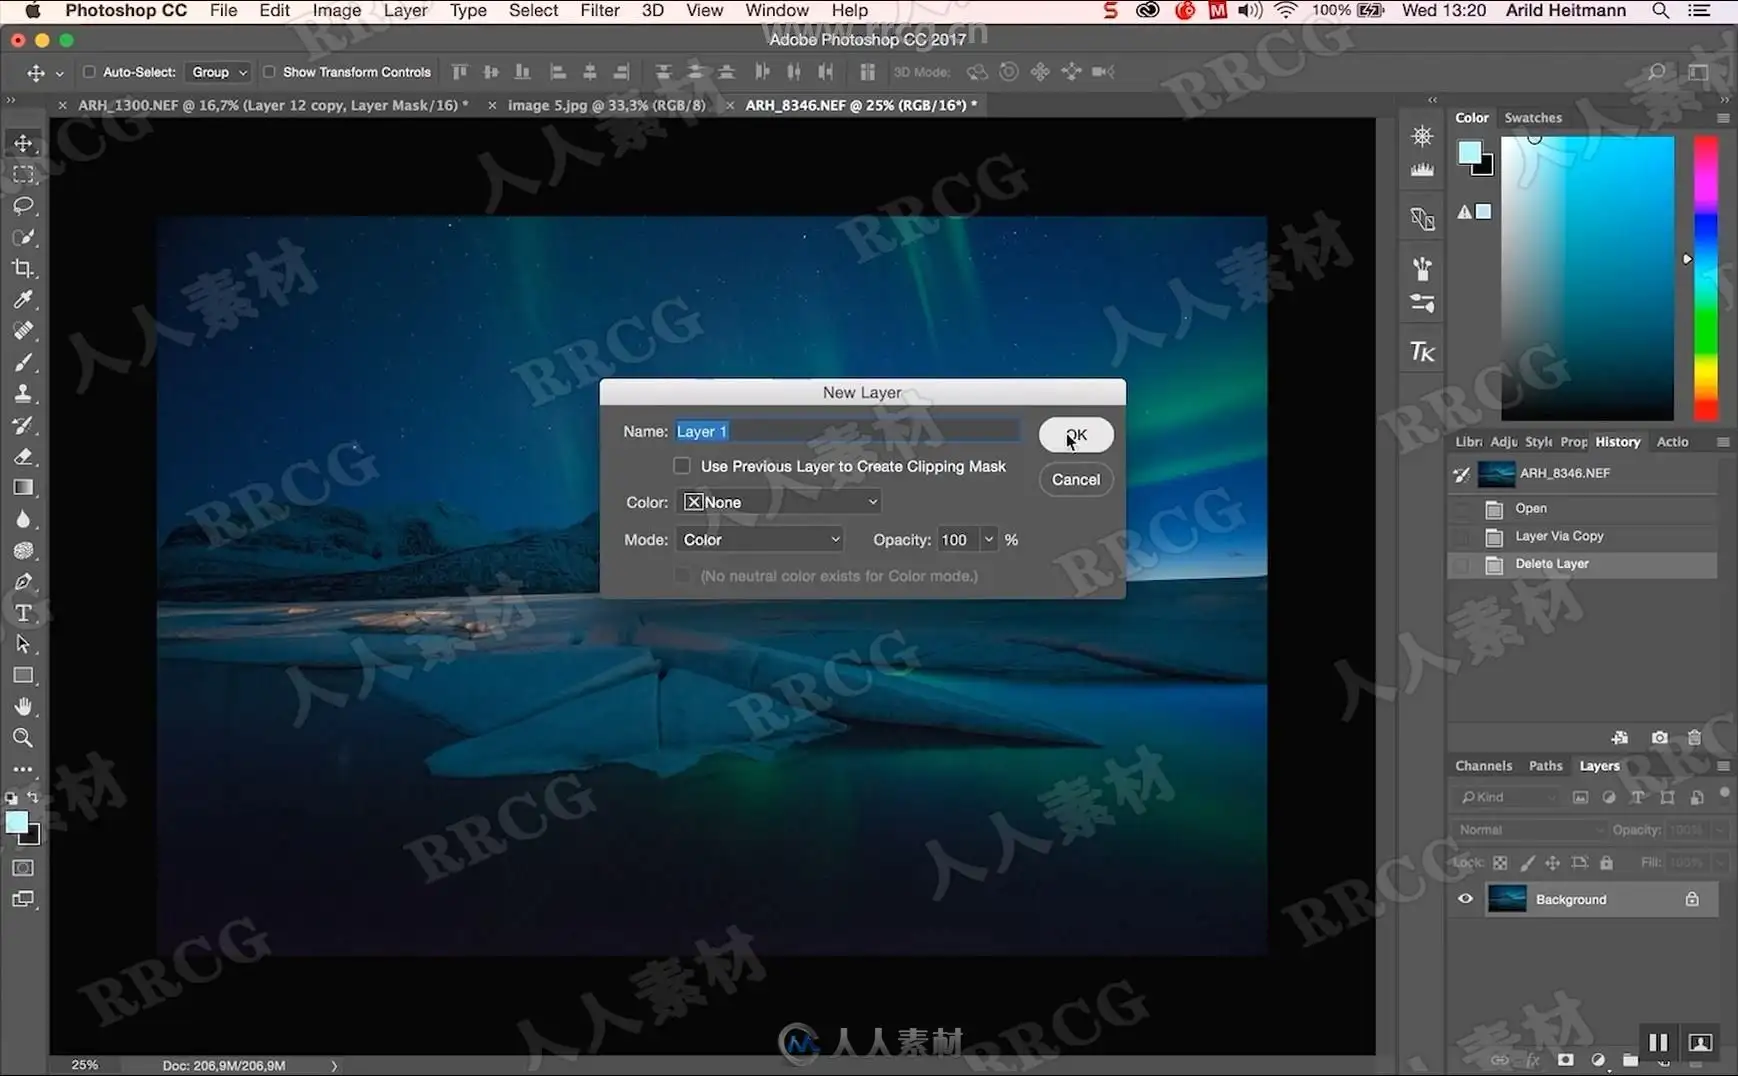Click the layer Name input field
The width and height of the screenshot is (1738, 1076).
point(848,431)
